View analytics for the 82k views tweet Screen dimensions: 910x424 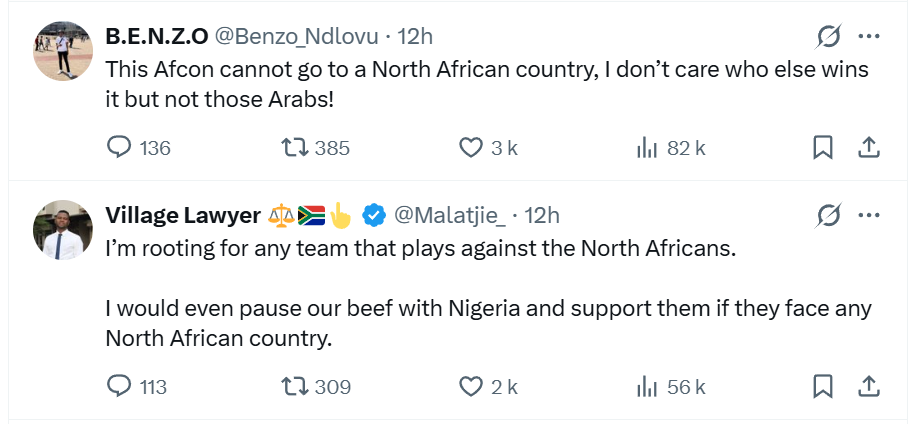pyautogui.click(x=647, y=148)
